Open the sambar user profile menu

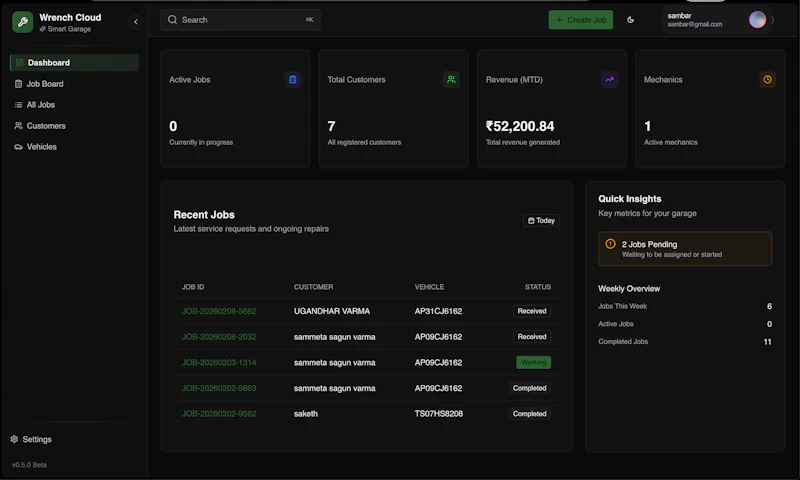tap(718, 20)
